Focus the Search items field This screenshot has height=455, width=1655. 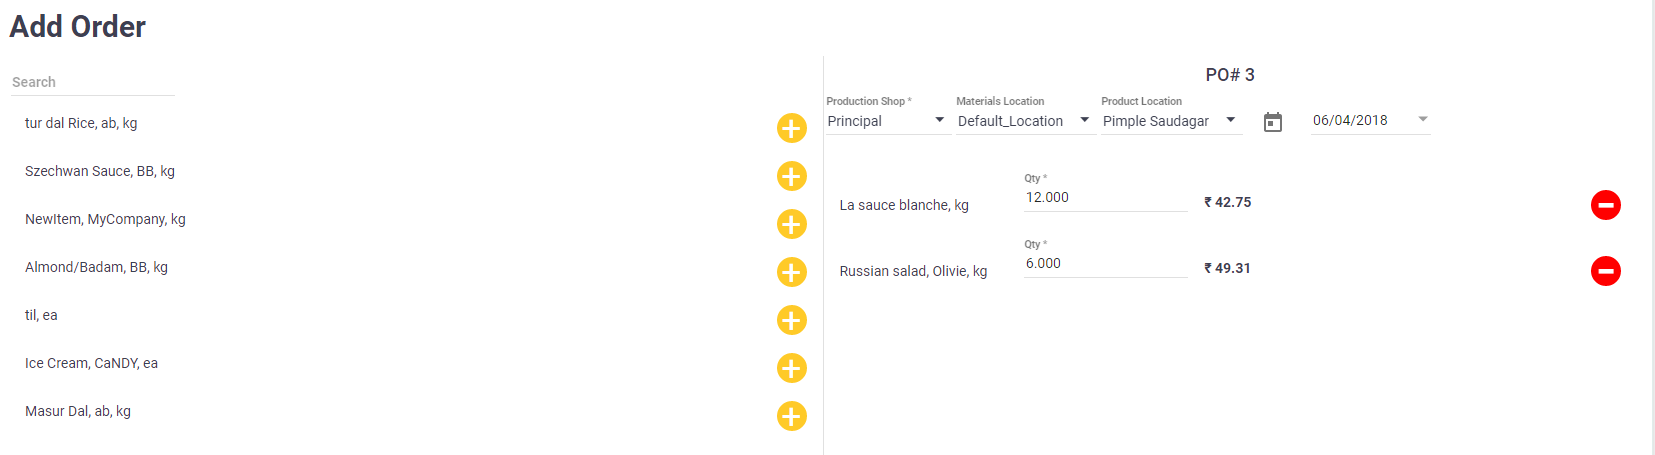92,82
